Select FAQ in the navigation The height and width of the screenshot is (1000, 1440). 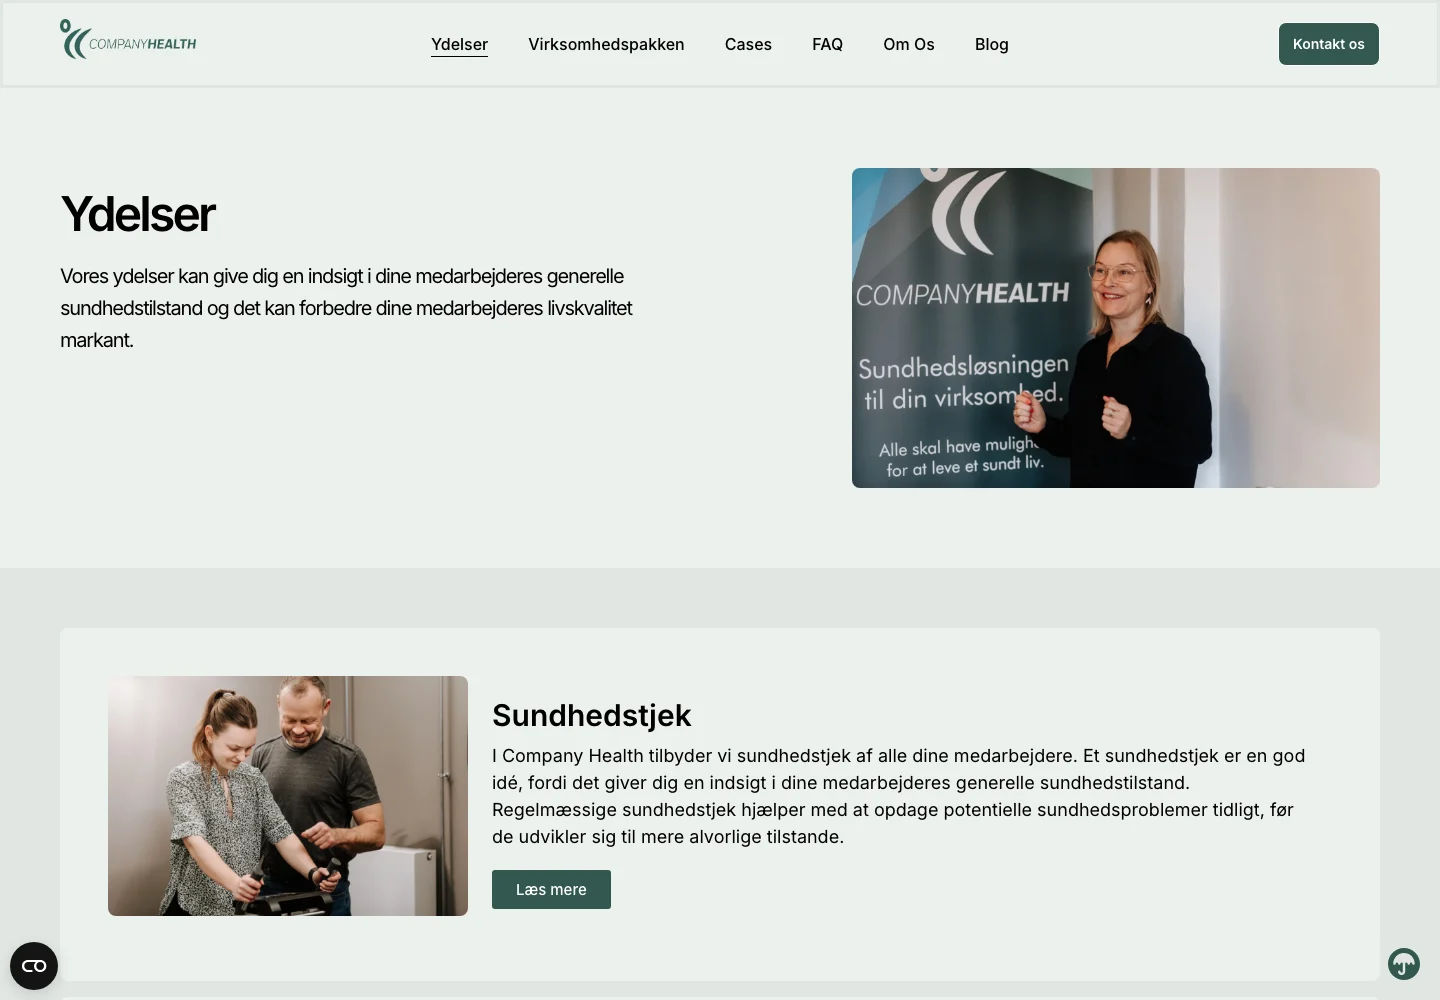point(827,44)
